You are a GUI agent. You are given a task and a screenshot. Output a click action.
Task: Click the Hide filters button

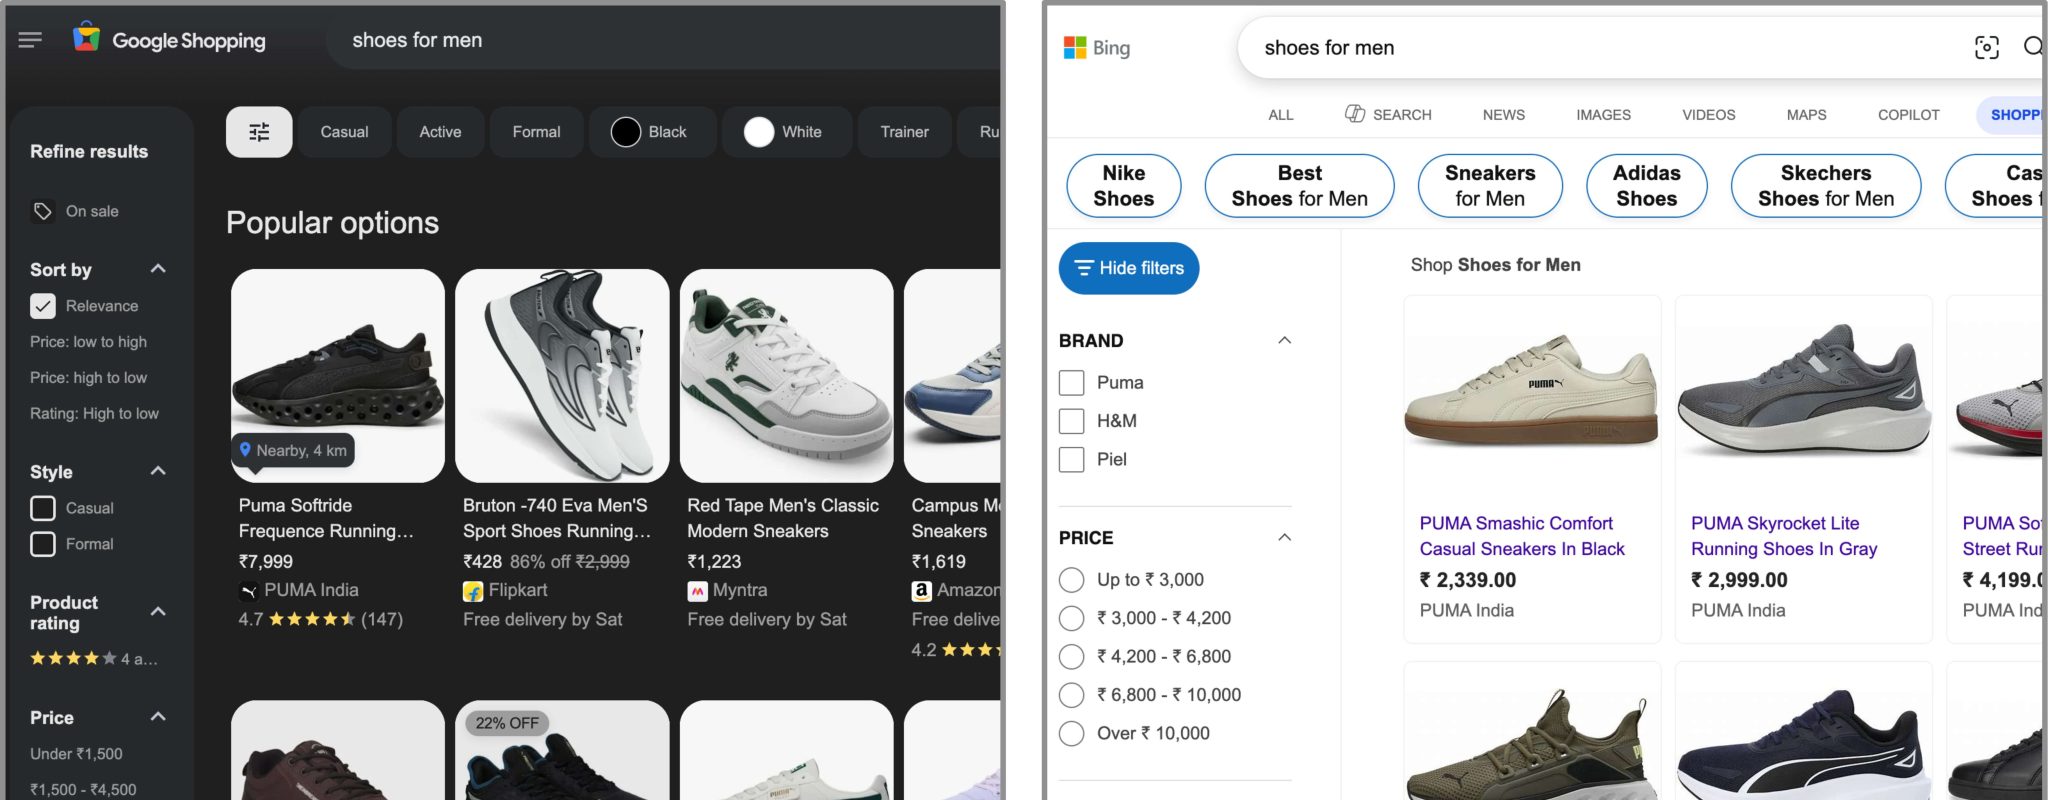coord(1129,268)
